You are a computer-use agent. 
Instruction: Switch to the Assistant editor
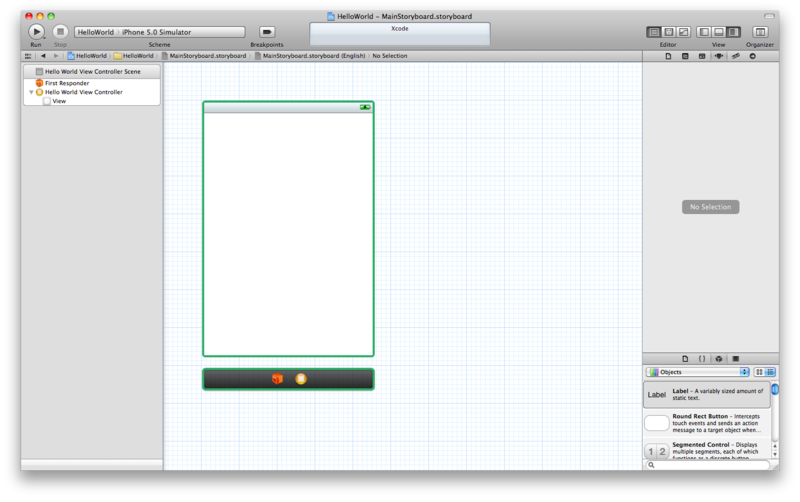(669, 32)
